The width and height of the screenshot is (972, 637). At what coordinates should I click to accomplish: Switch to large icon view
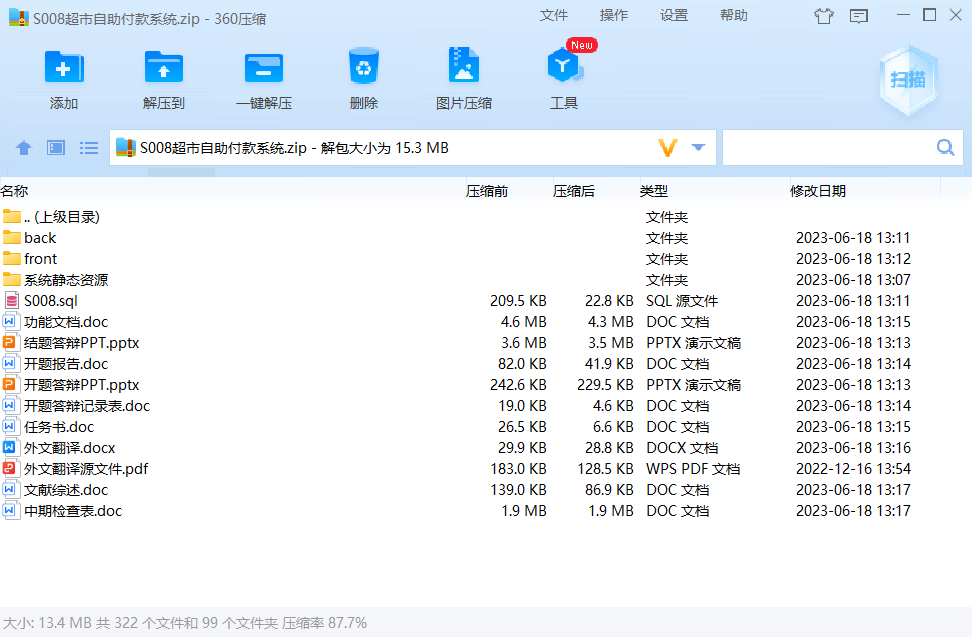coord(56,147)
